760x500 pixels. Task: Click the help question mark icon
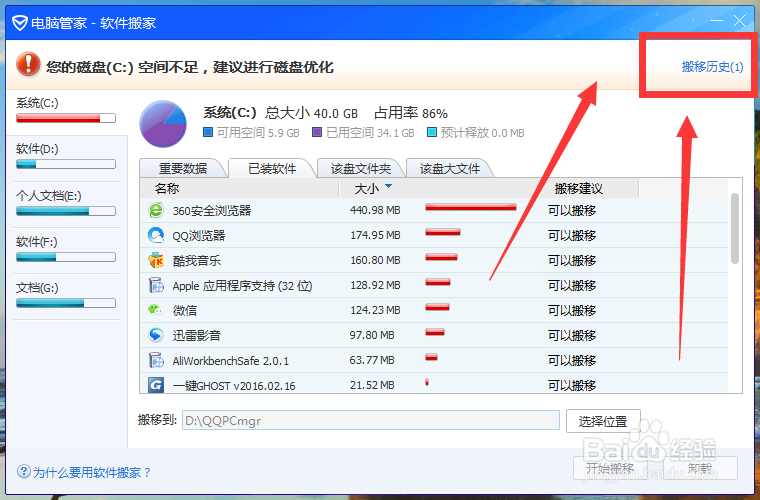coord(23,471)
